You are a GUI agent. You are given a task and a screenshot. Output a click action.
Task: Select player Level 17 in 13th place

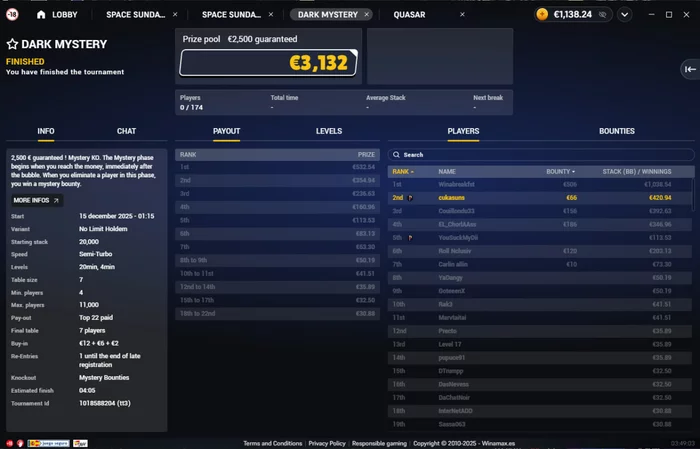pos(541,344)
